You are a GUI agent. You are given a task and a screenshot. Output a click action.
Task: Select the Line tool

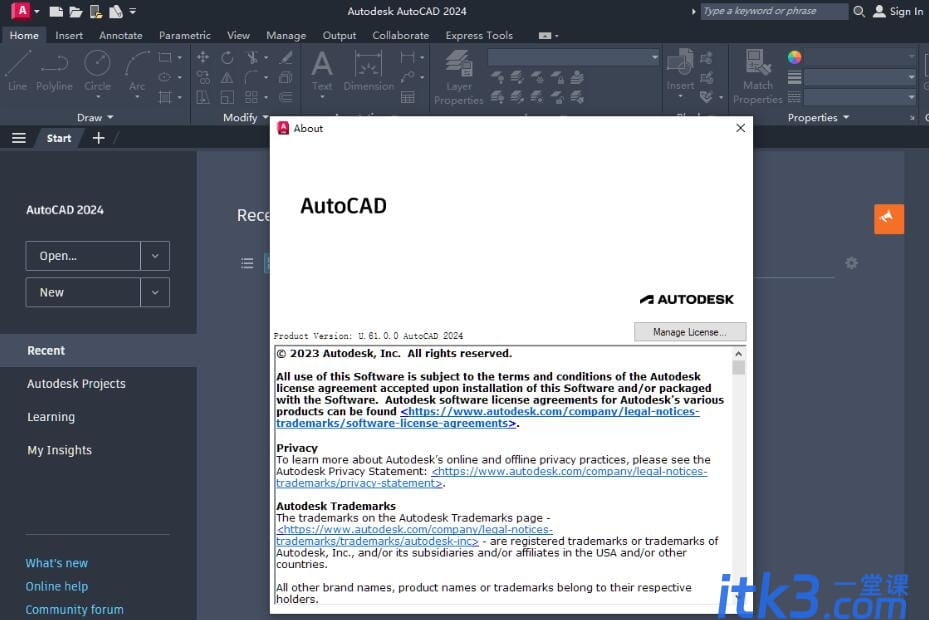point(18,71)
